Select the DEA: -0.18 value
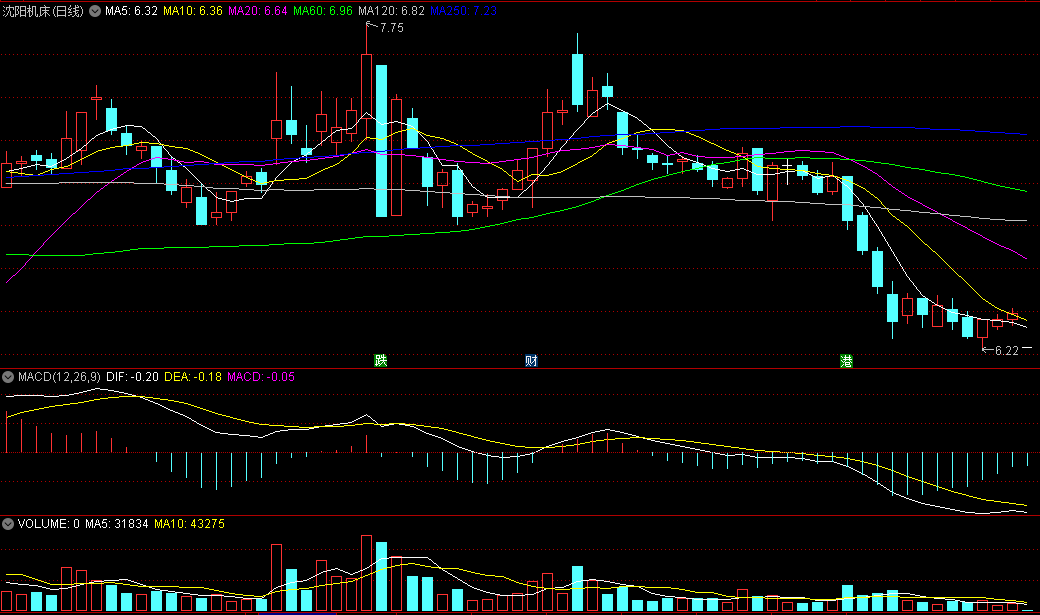 point(193,377)
